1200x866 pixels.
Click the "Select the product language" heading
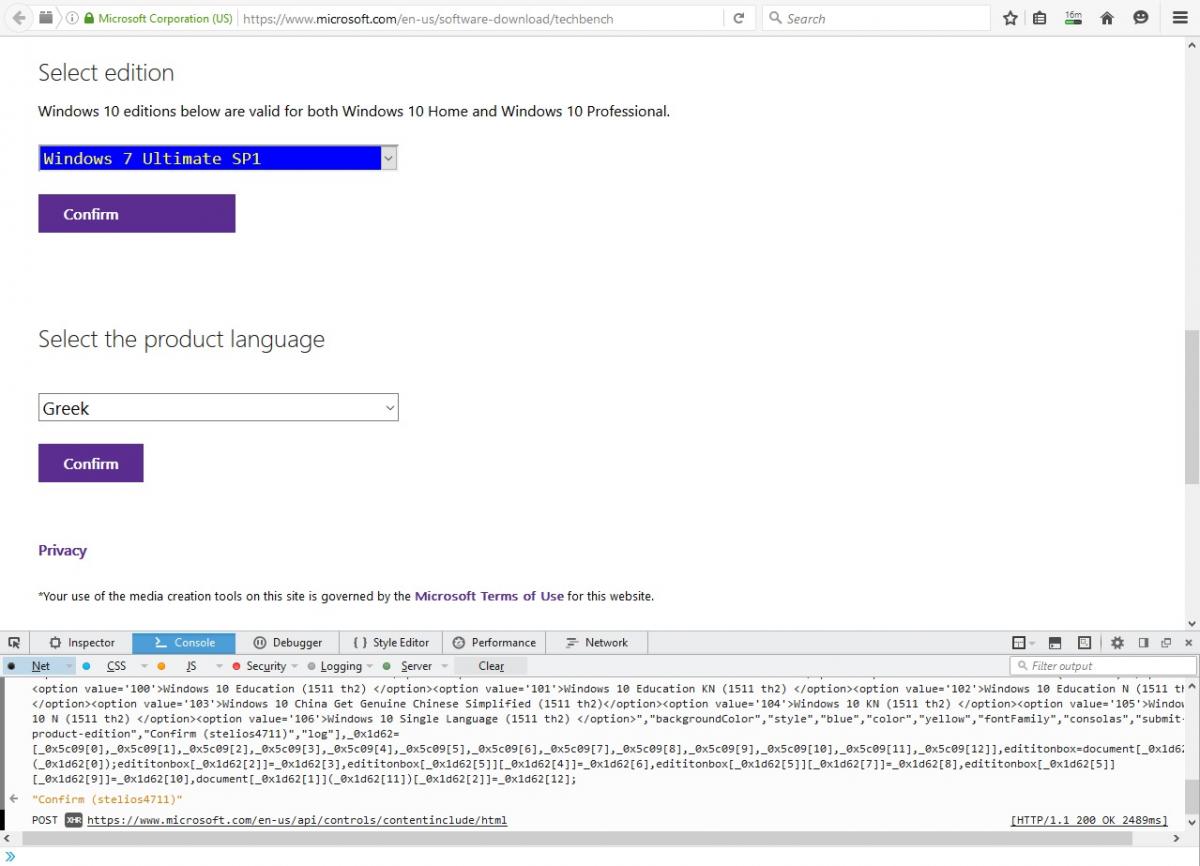[x=181, y=339]
